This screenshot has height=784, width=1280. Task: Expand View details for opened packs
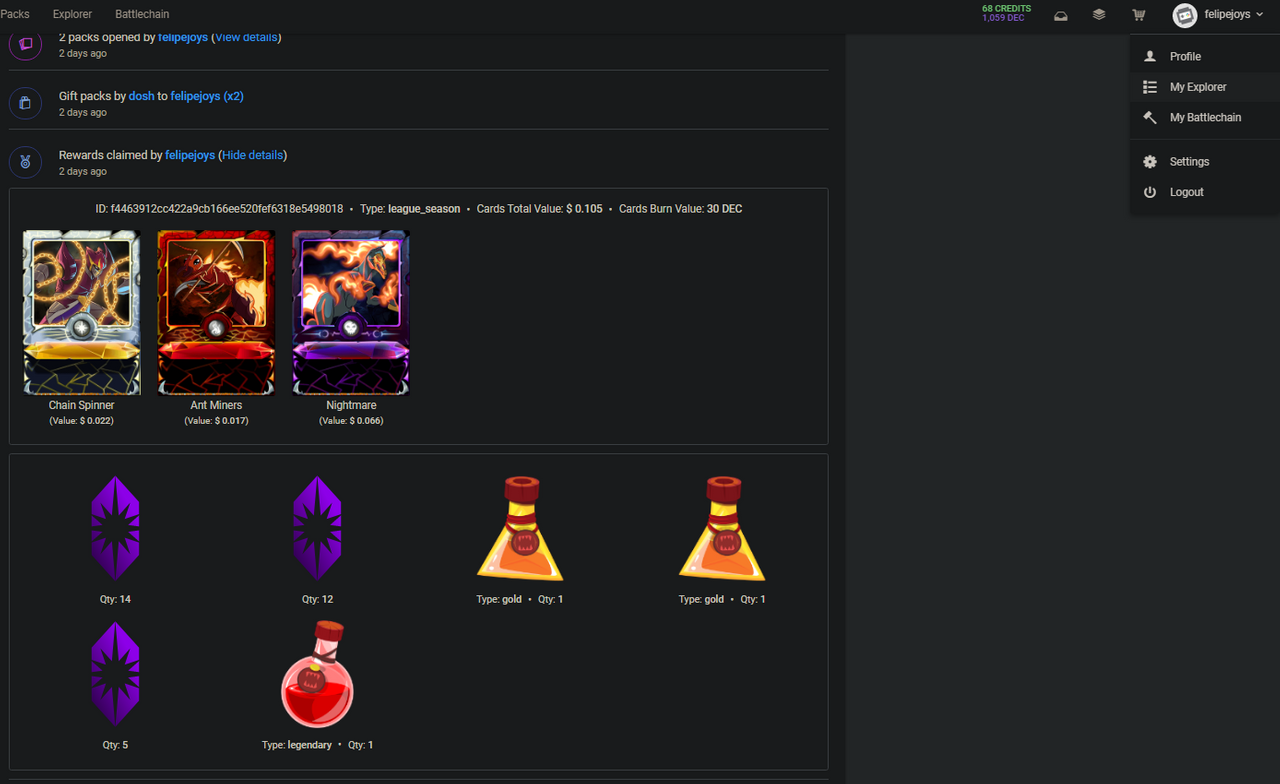[246, 37]
